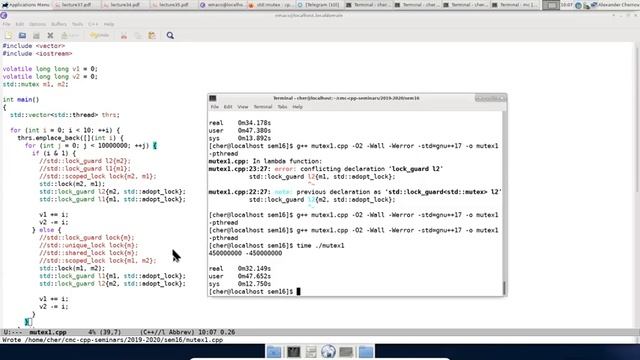Click the home folder icon in bottom dock

pyautogui.click(x=366, y=352)
